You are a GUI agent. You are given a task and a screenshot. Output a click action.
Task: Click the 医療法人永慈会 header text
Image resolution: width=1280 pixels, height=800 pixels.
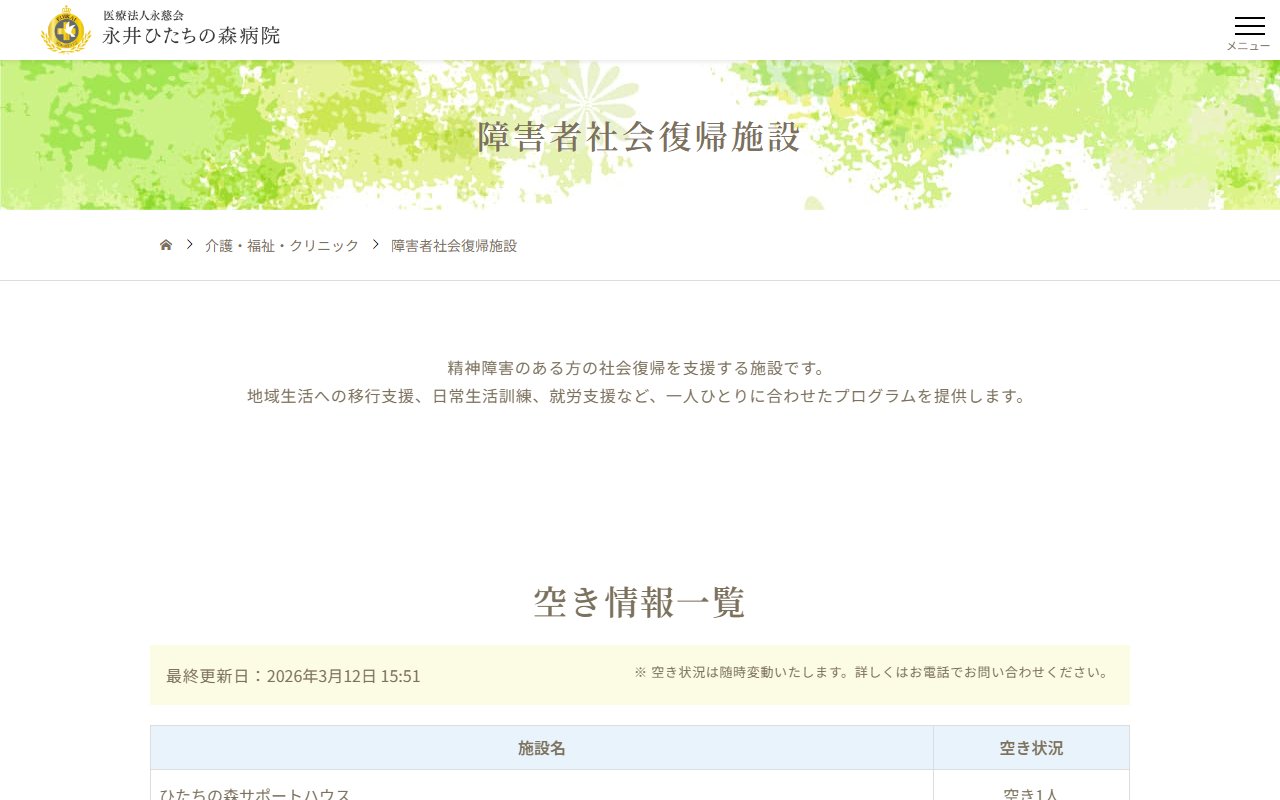point(144,15)
